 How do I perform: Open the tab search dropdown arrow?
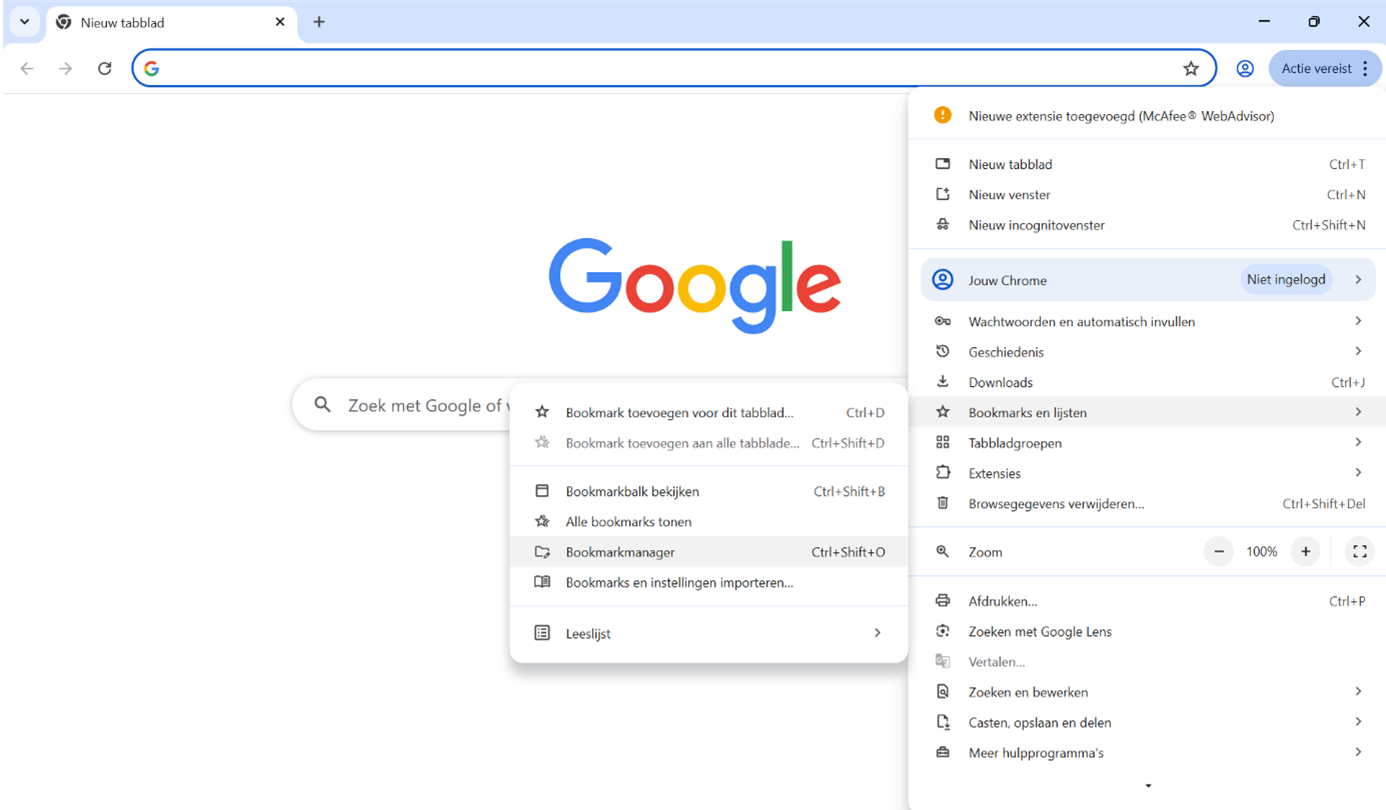pos(24,21)
